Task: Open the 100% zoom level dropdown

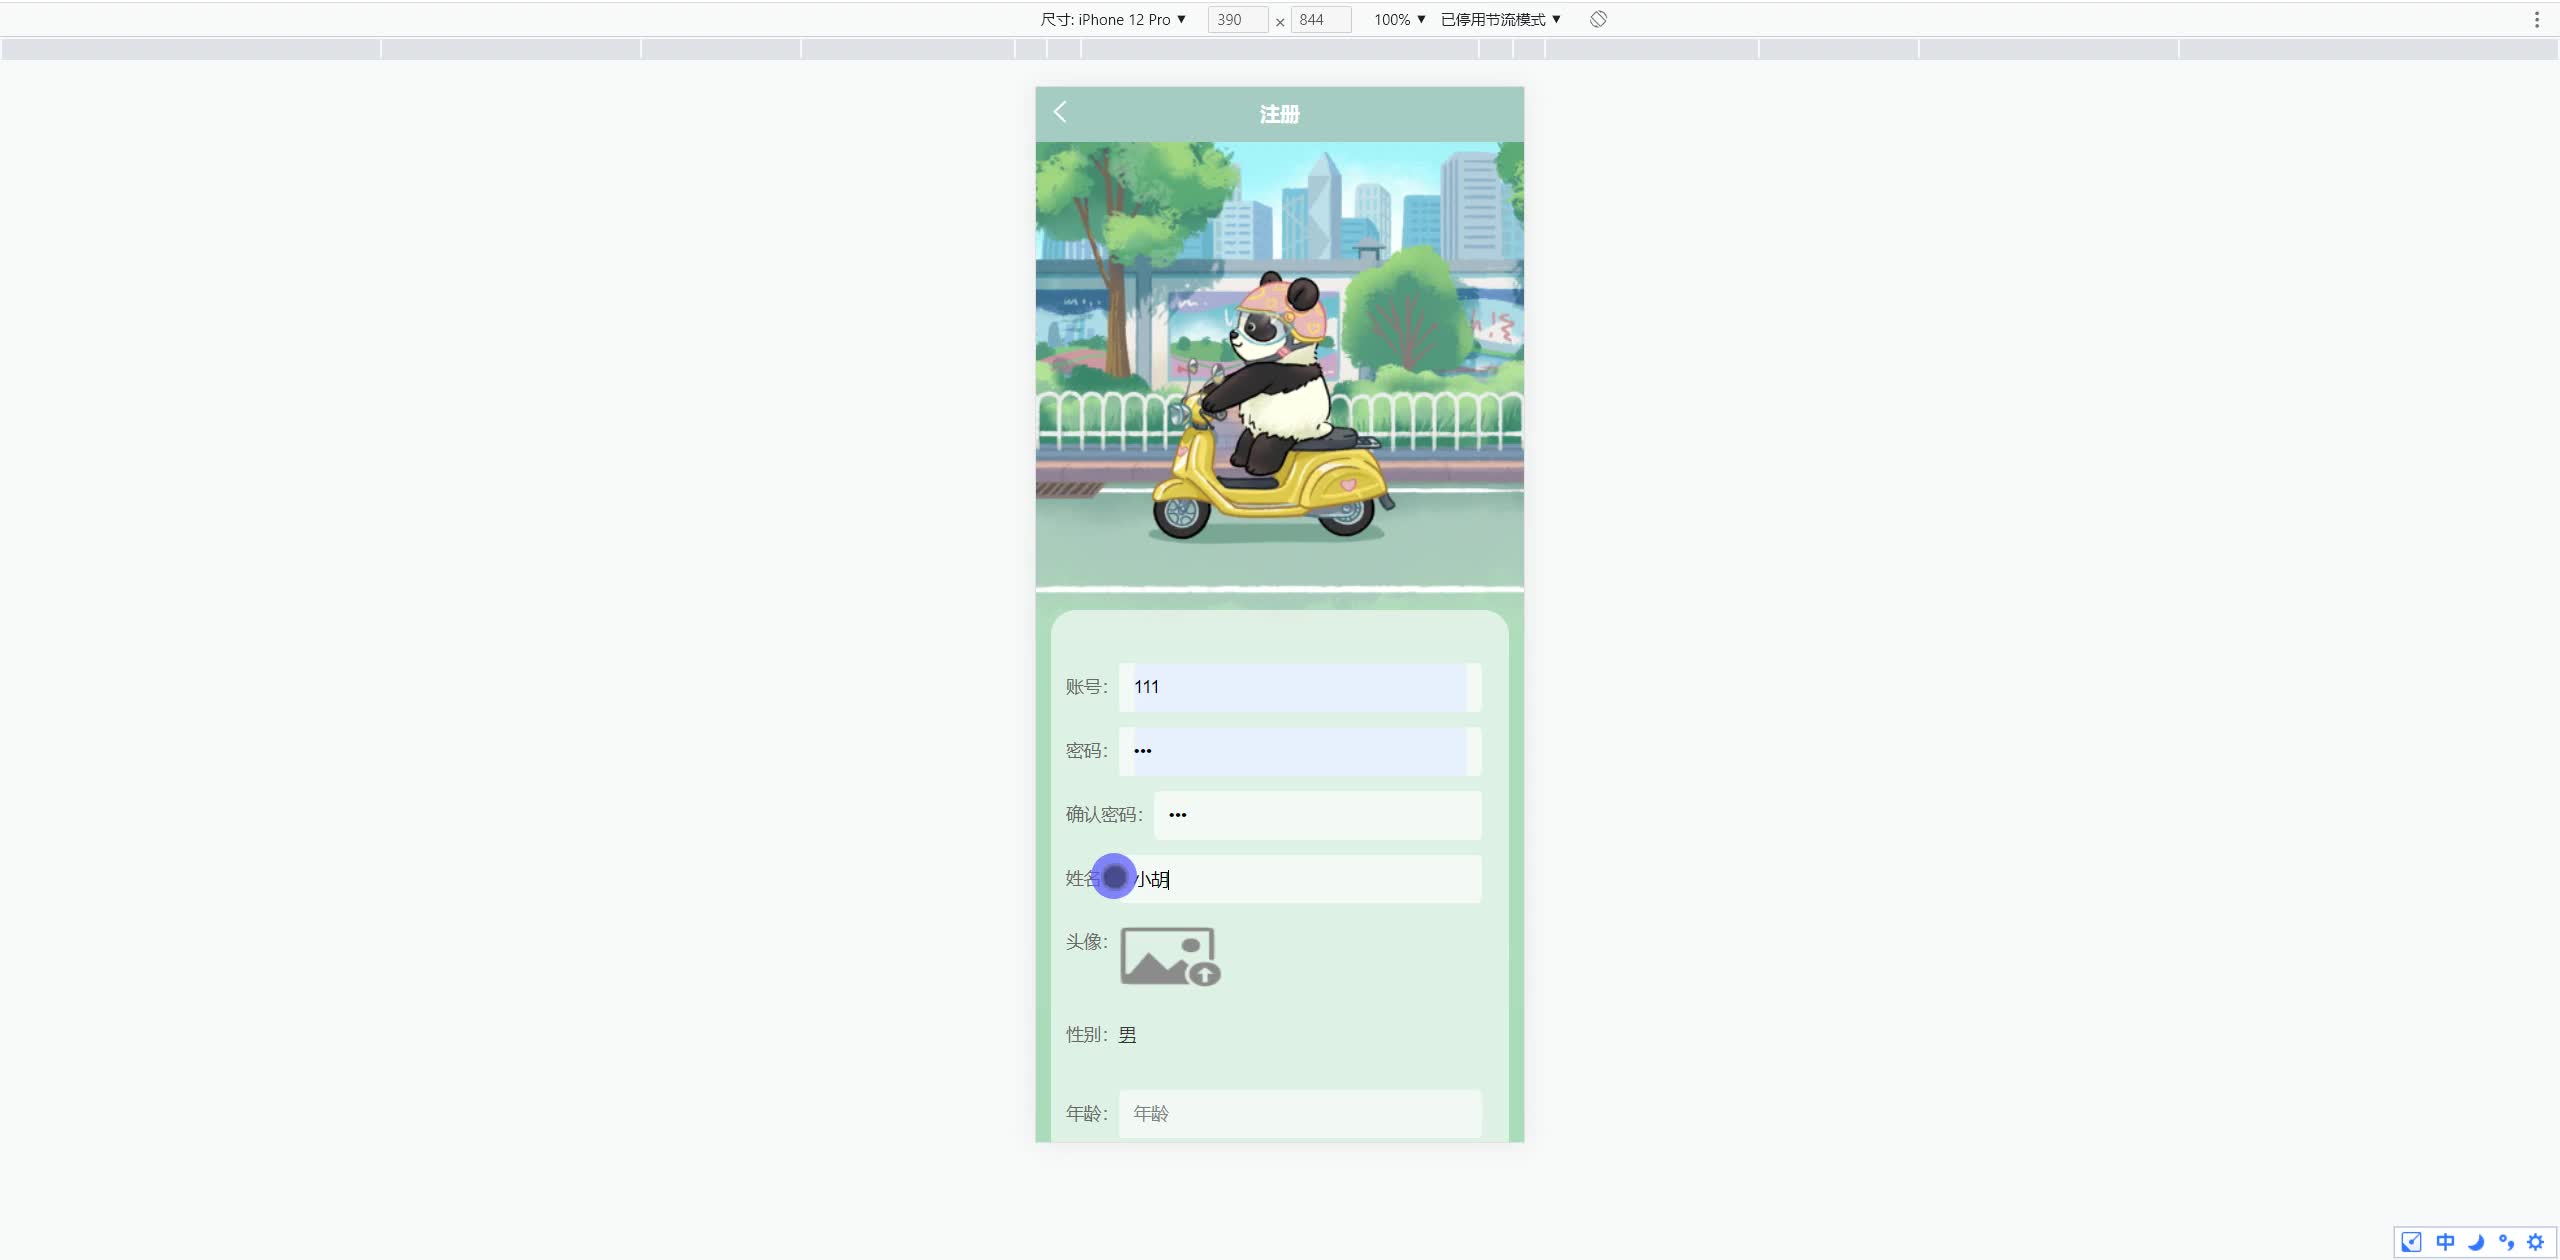Action: [1399, 19]
